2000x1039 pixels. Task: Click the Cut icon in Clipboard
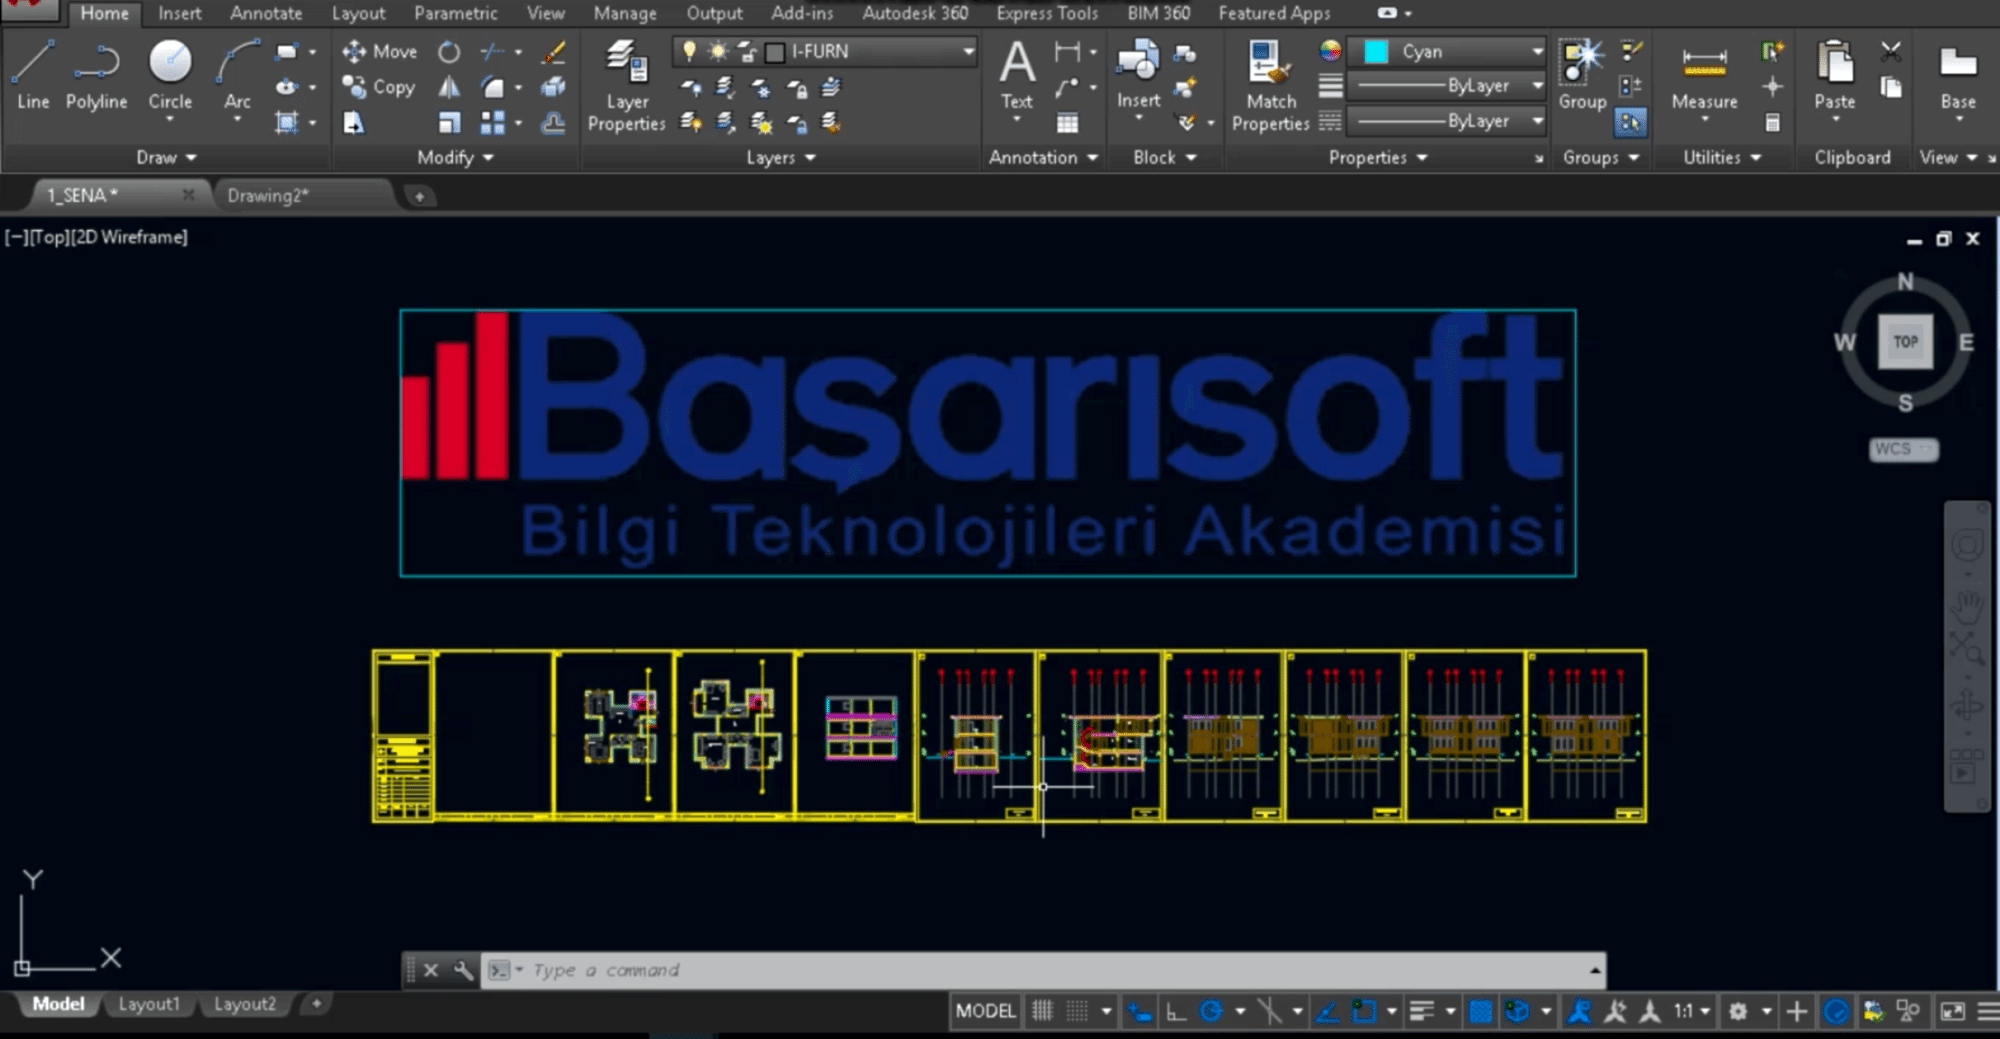click(x=1890, y=51)
